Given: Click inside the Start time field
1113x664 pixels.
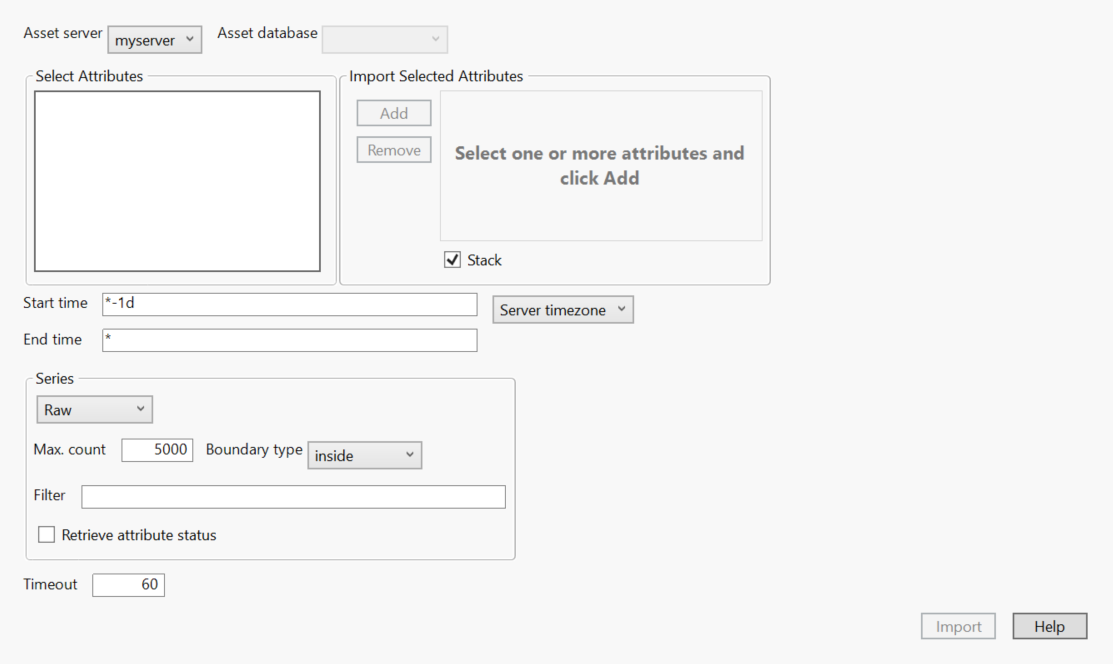Looking at the screenshot, I should pos(289,304).
